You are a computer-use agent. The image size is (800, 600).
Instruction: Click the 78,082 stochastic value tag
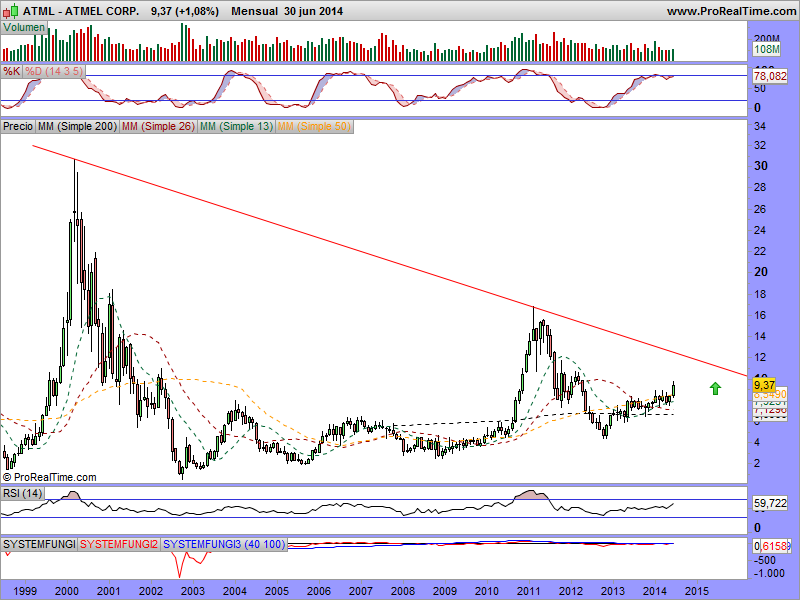click(770, 76)
